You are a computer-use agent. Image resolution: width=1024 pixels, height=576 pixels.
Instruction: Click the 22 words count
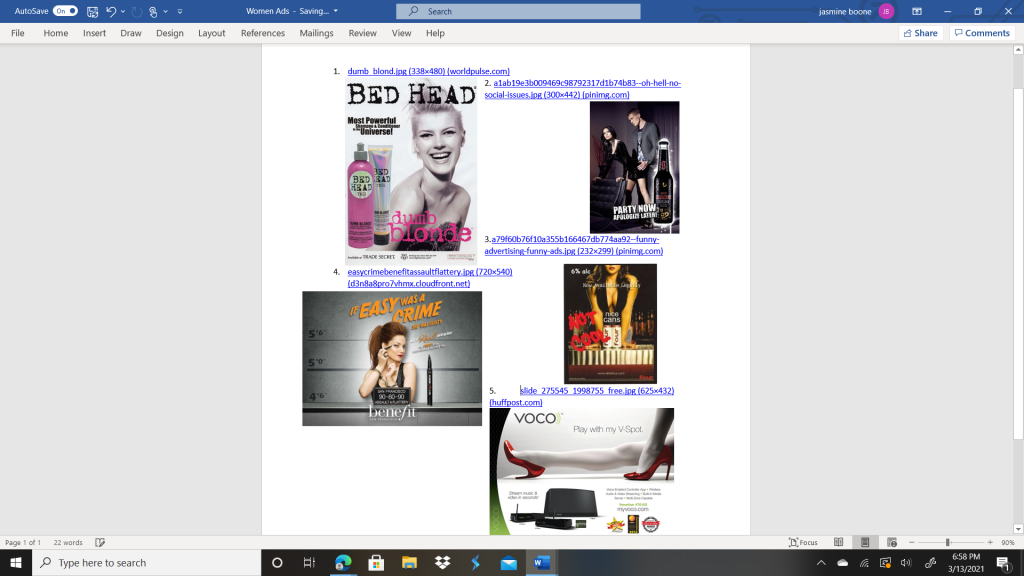[x=68, y=542]
